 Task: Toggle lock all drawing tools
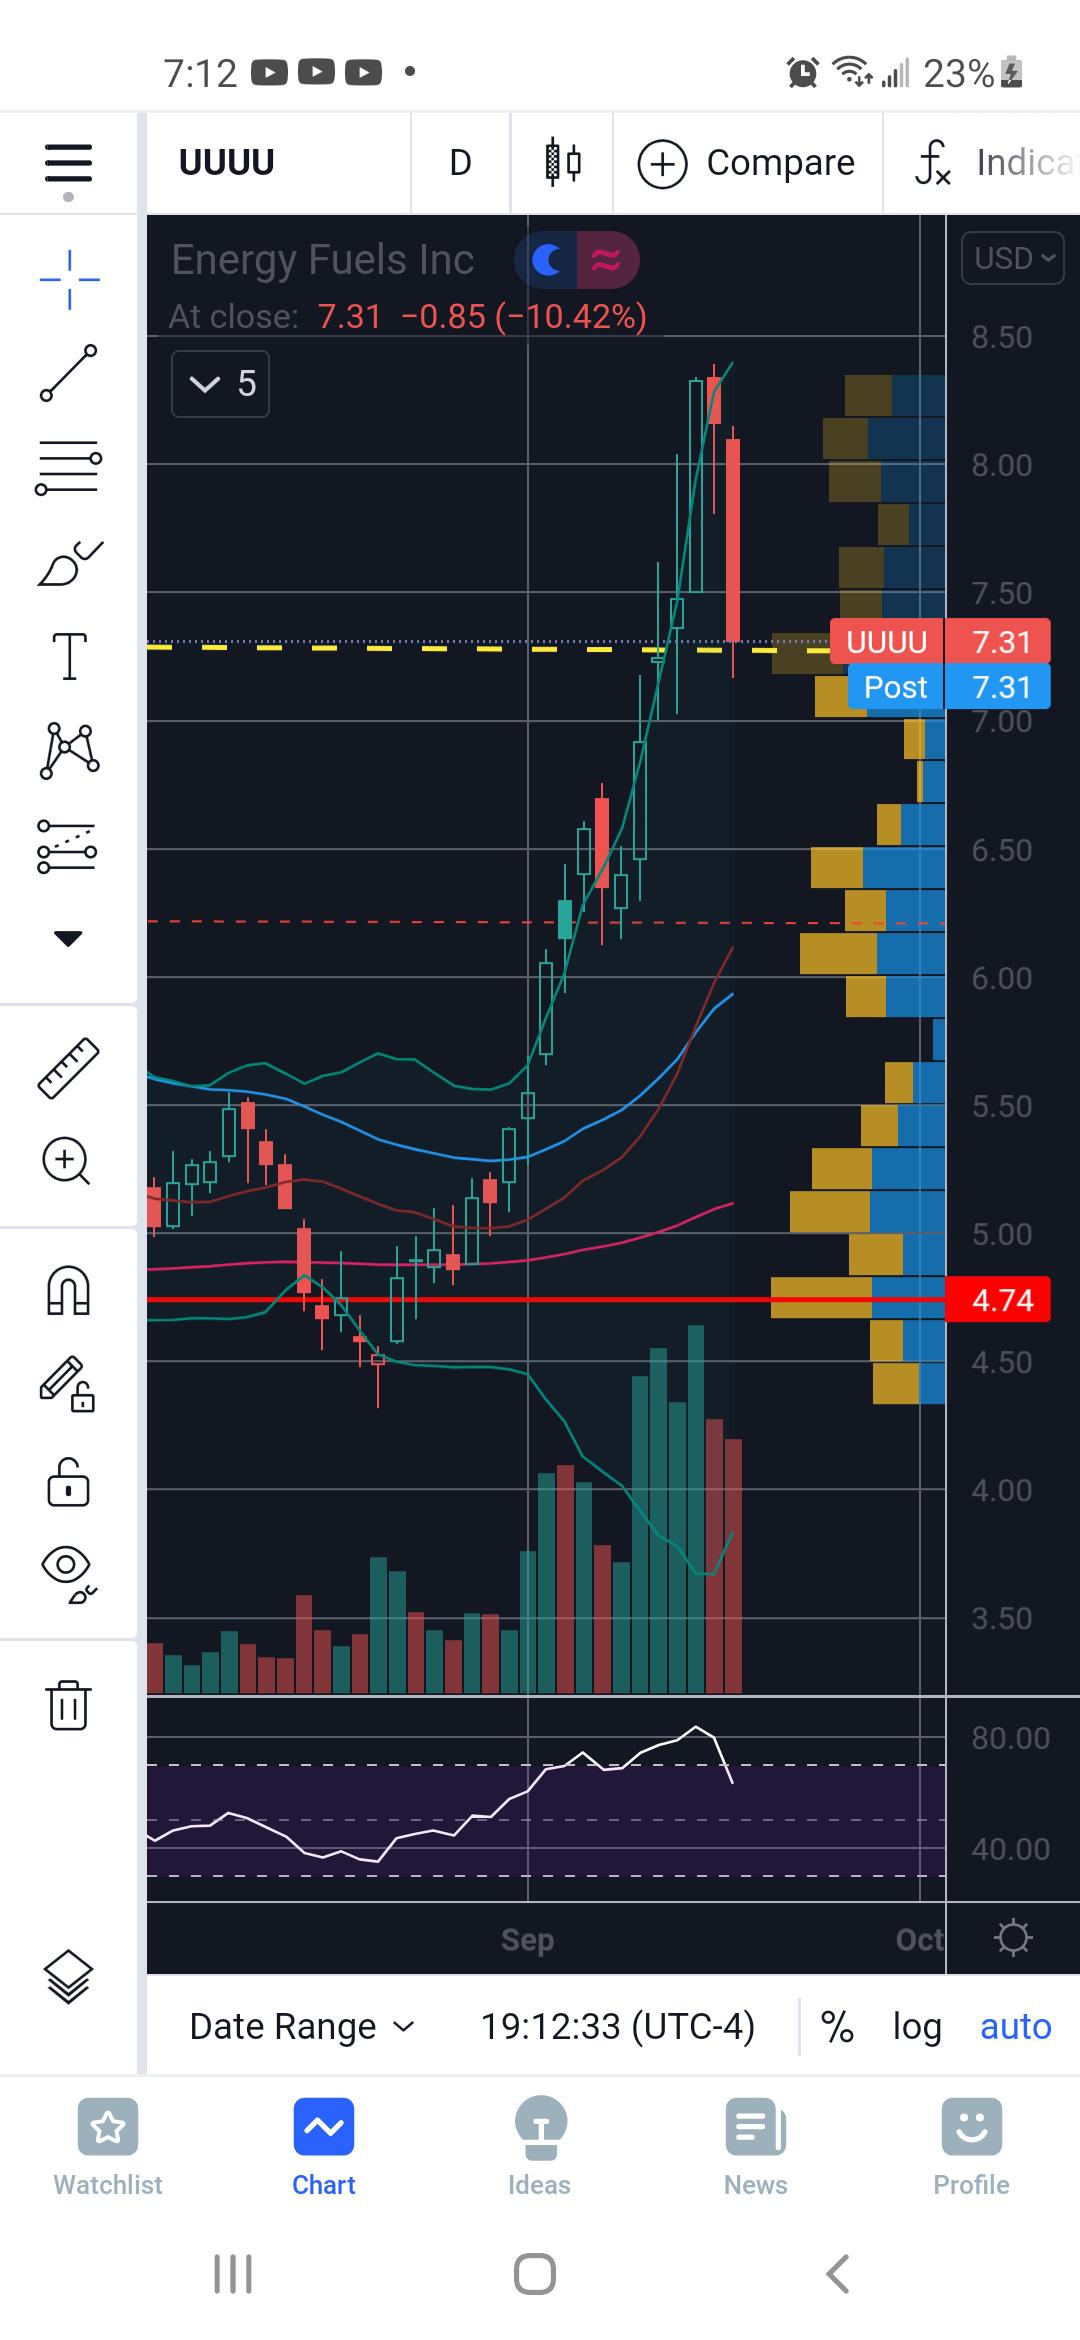point(68,1480)
